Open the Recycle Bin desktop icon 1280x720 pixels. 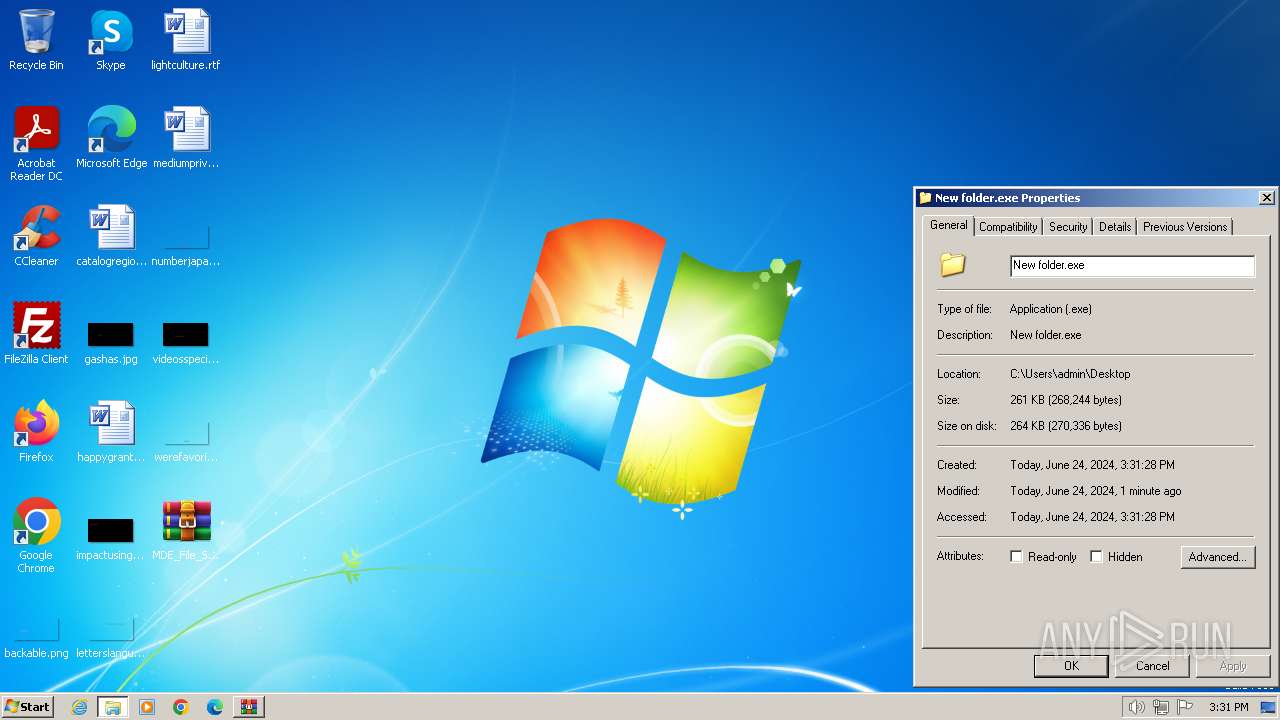click(x=36, y=40)
